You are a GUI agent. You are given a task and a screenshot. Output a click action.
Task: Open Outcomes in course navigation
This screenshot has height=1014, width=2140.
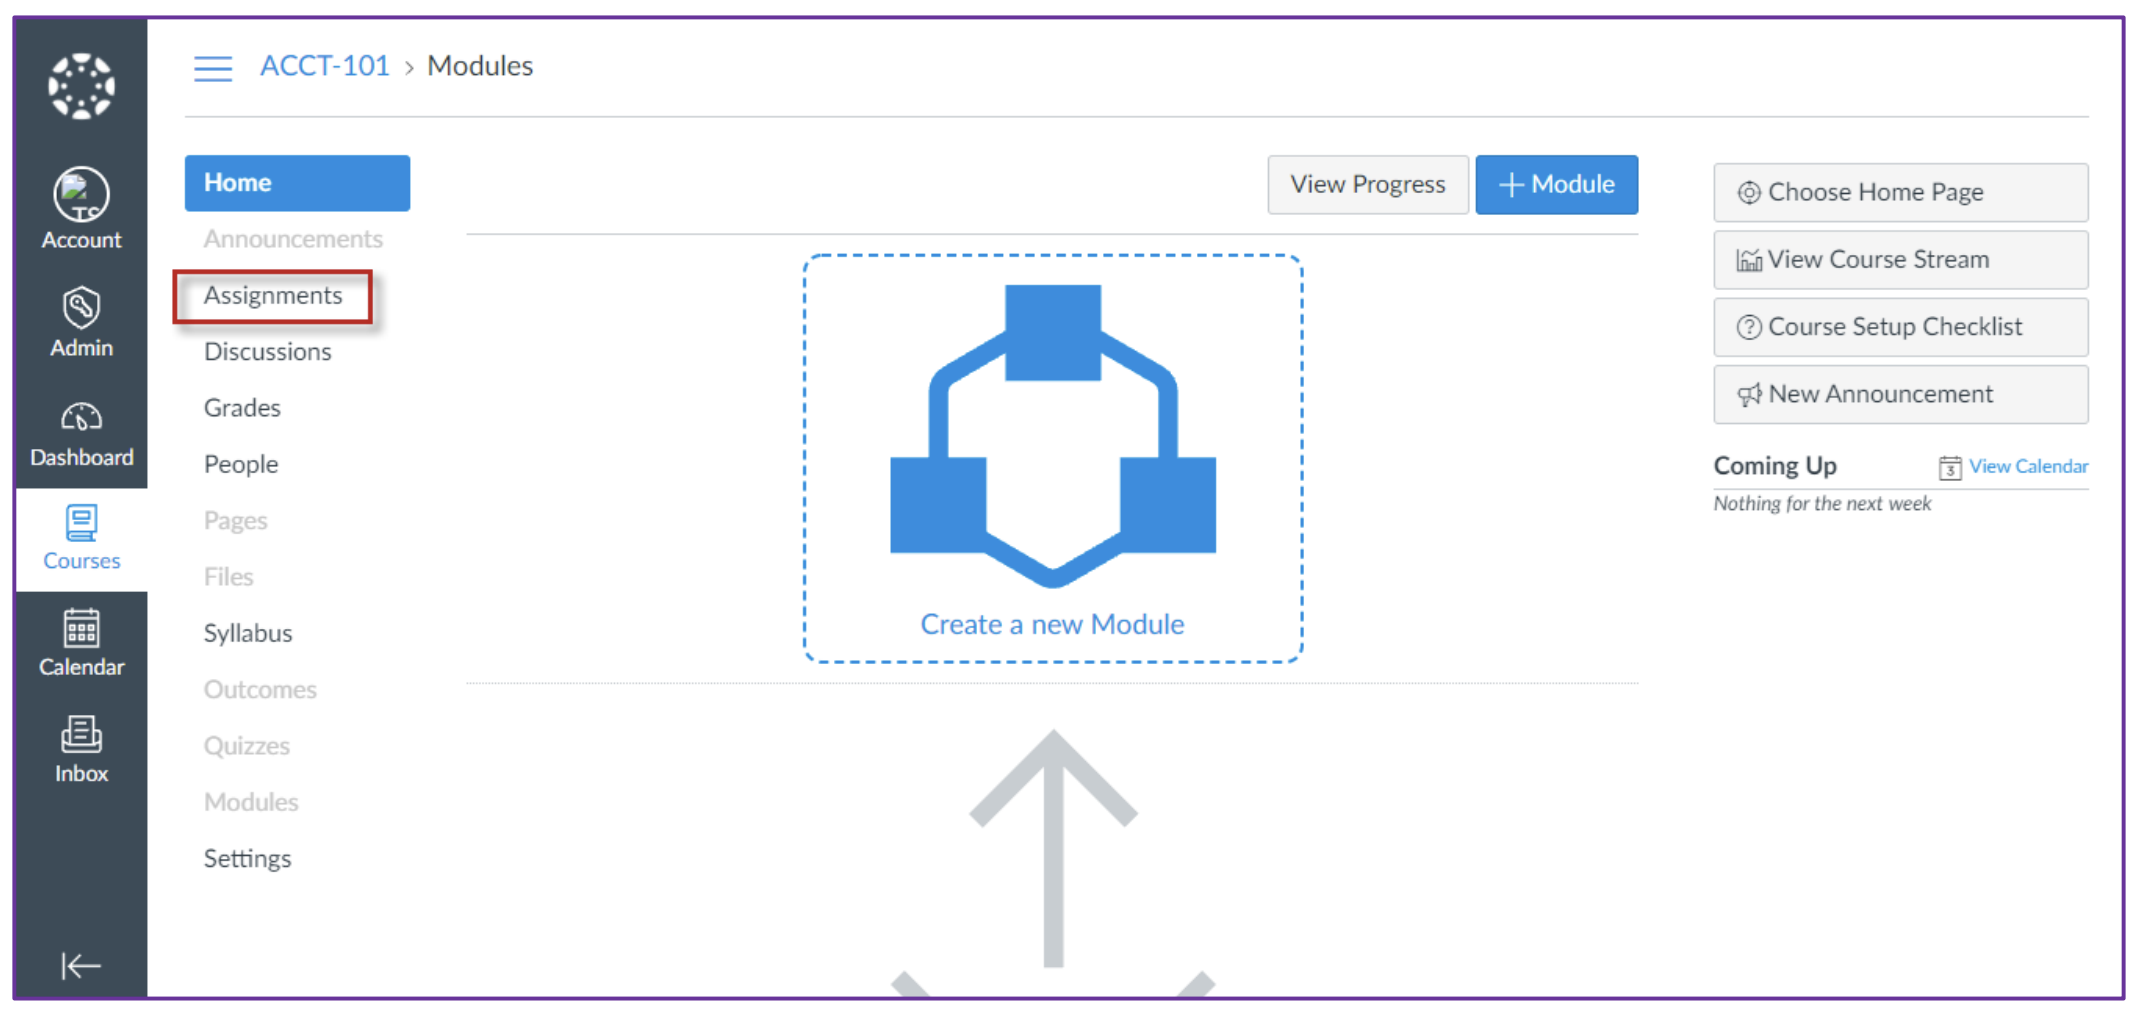[260, 690]
